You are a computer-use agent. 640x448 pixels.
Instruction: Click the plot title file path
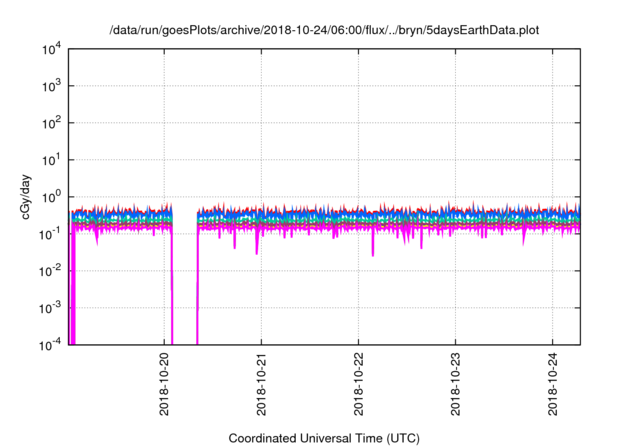tap(324, 30)
